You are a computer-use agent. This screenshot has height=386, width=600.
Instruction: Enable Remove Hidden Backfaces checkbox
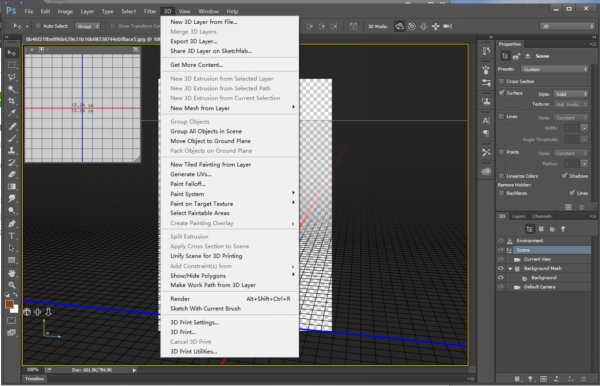coord(501,193)
